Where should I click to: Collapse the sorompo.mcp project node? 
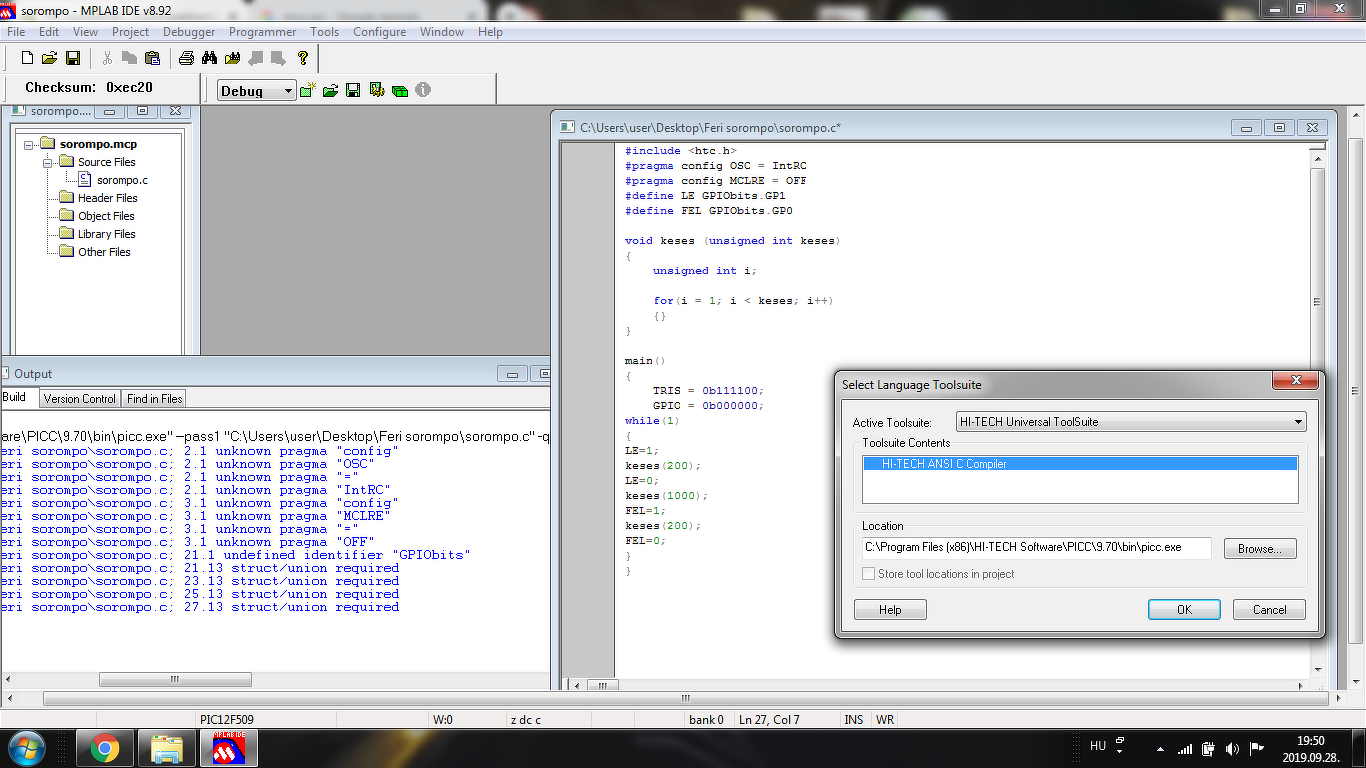tap(29, 145)
